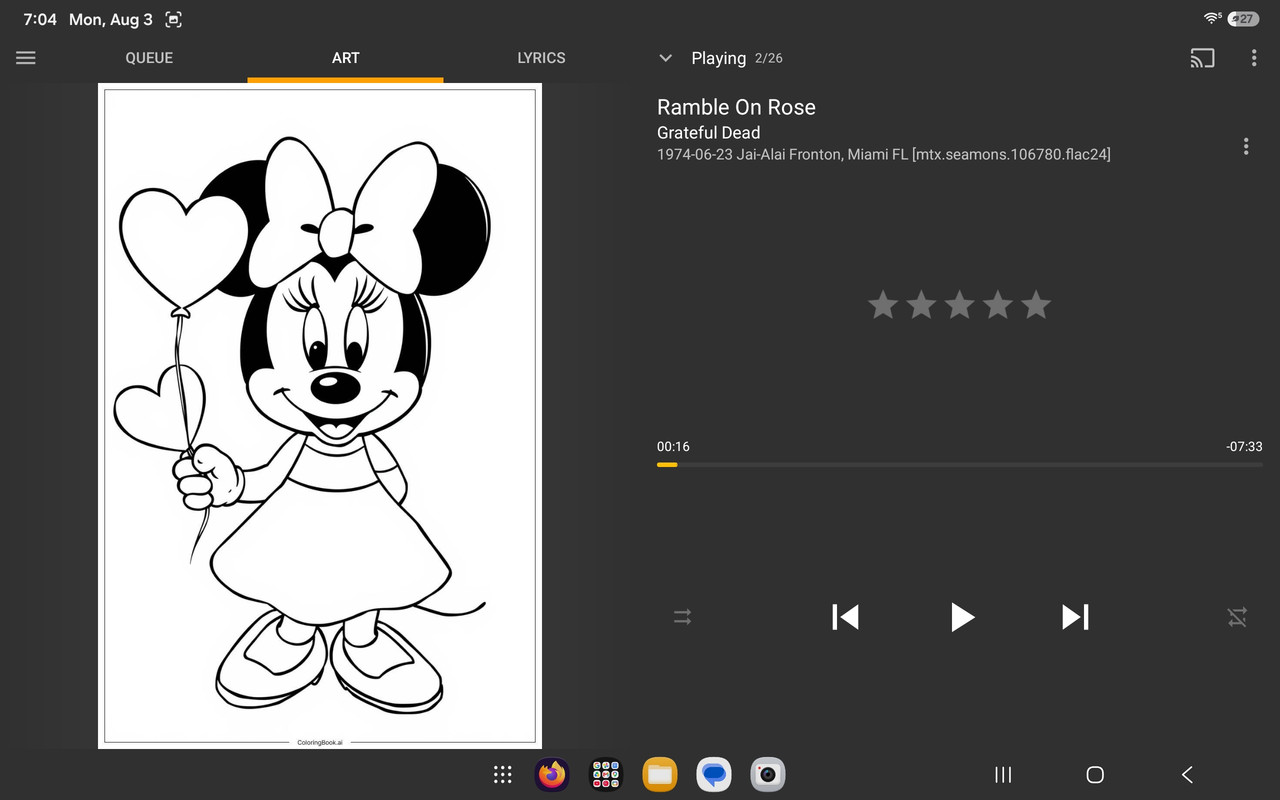Tap the home navigation button
The width and height of the screenshot is (1280, 800).
1095,774
